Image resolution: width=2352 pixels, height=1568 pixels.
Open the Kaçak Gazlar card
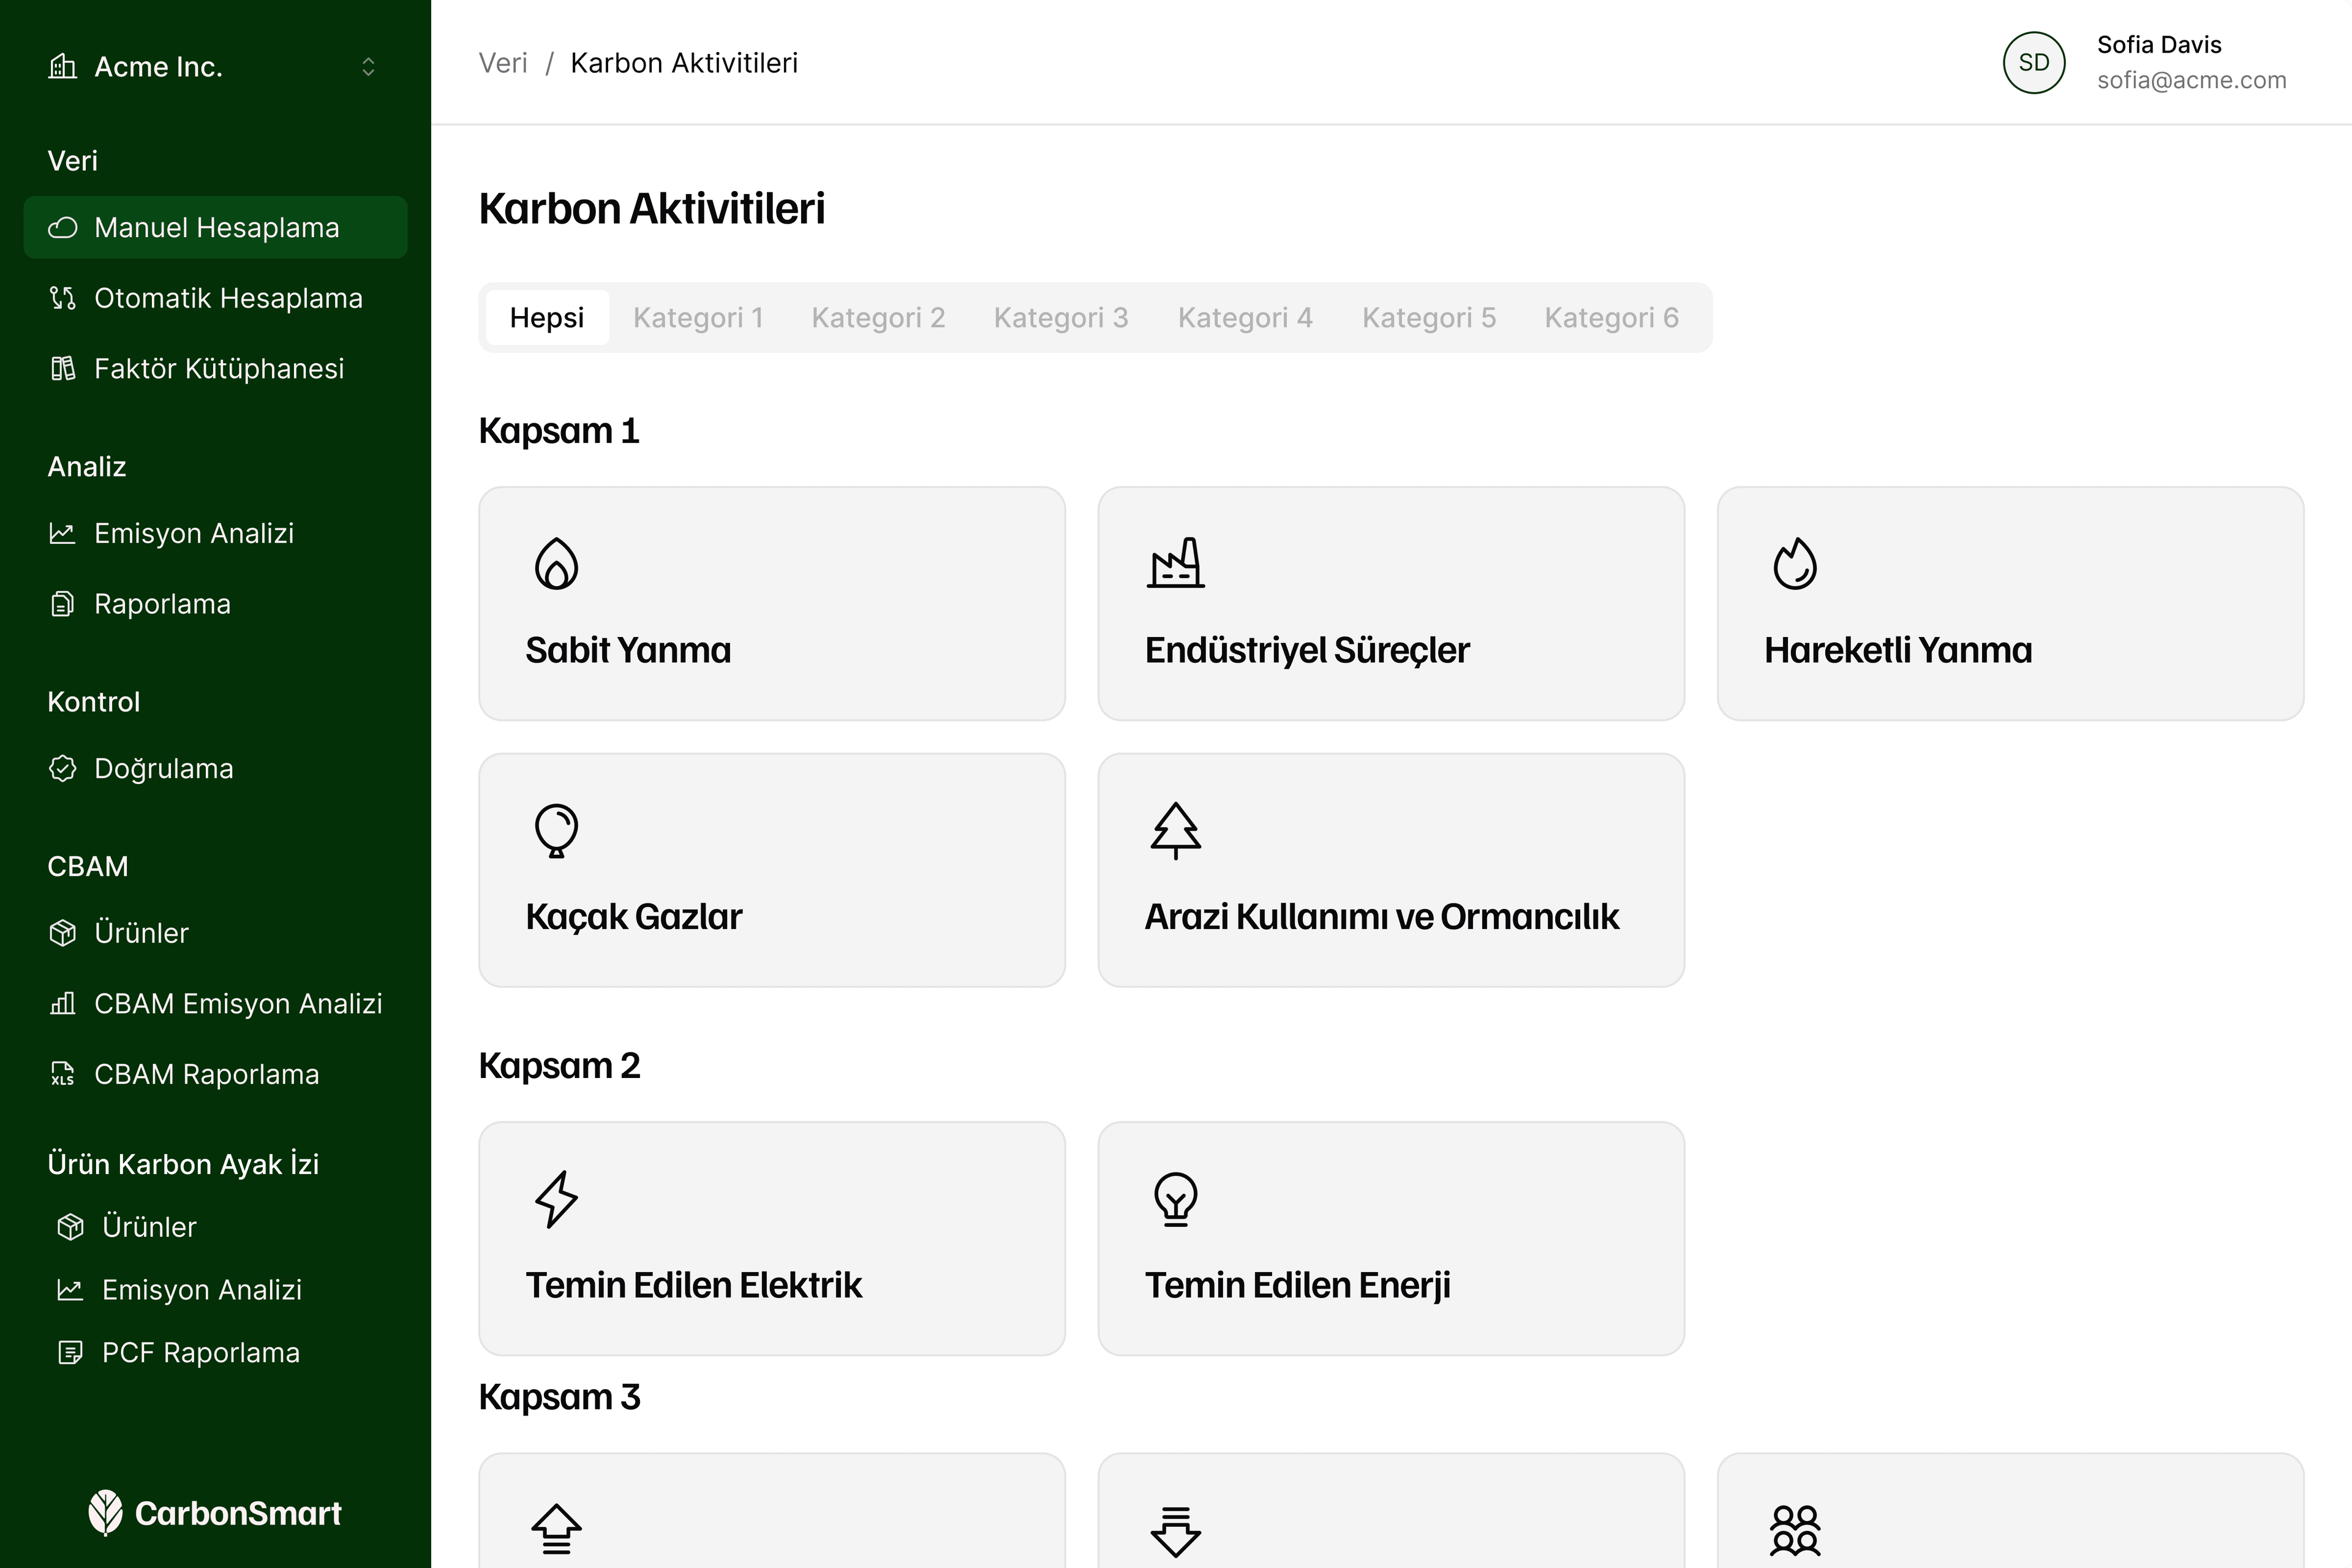772,870
